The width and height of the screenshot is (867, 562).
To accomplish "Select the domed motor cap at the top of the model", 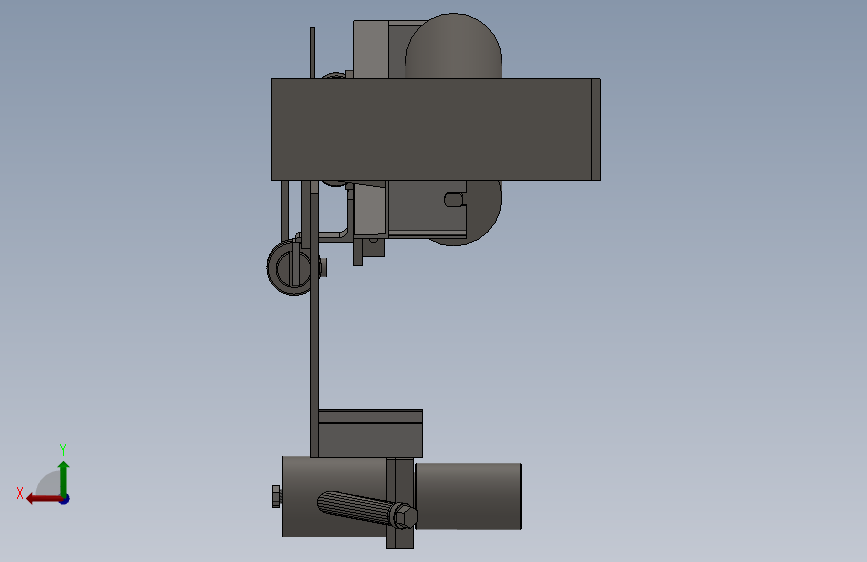I will pos(453,45).
